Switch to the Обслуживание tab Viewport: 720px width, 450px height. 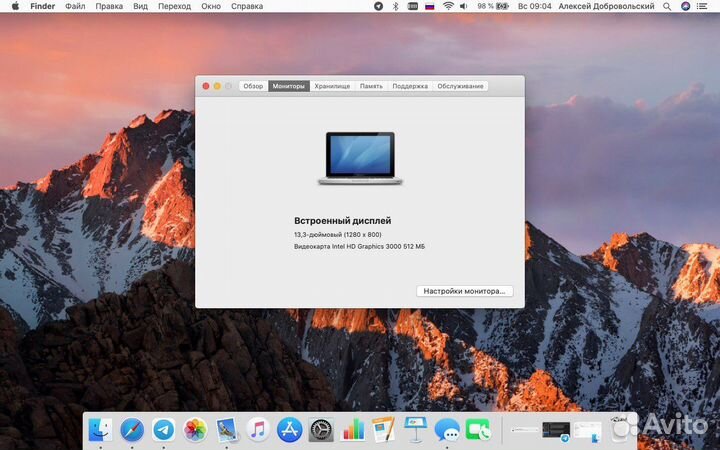460,86
